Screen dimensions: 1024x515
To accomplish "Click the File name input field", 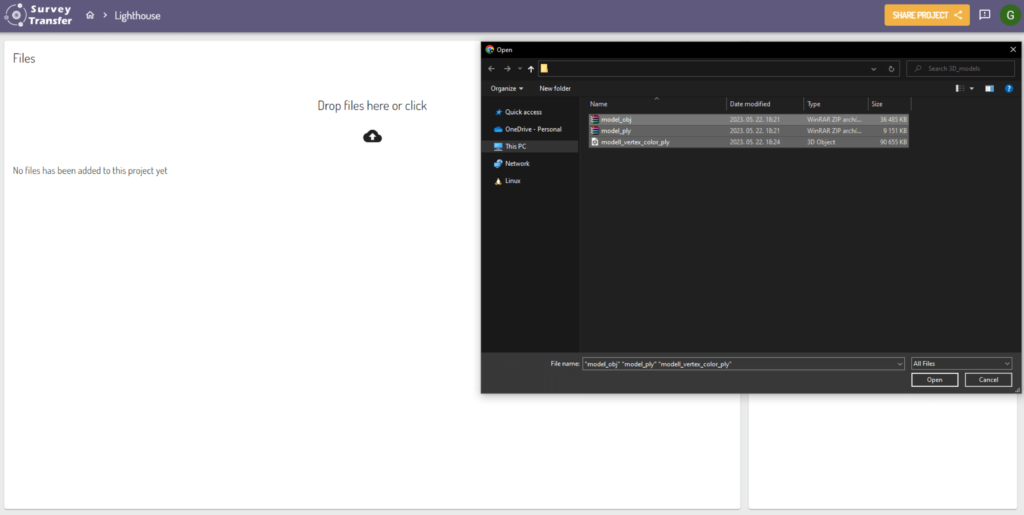I will pos(740,364).
